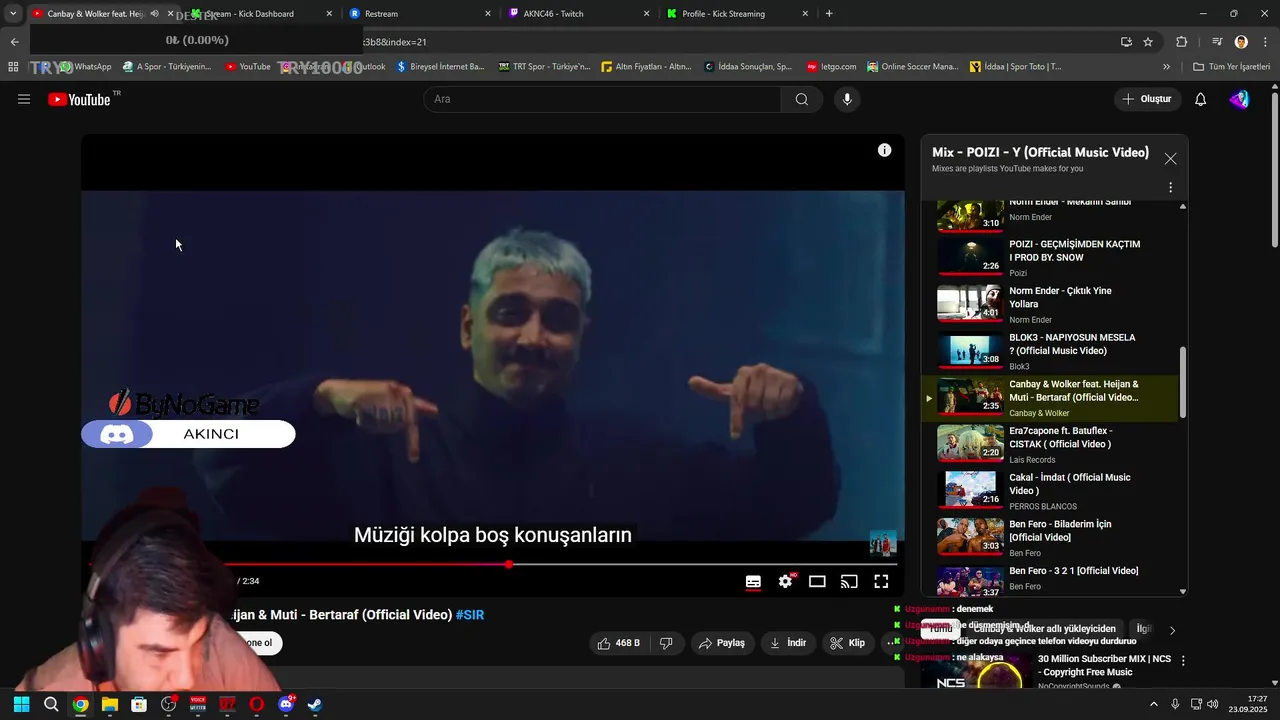Image resolution: width=1280 pixels, height=720 pixels.
Task: Cast the video to a TV
Action: (849, 581)
